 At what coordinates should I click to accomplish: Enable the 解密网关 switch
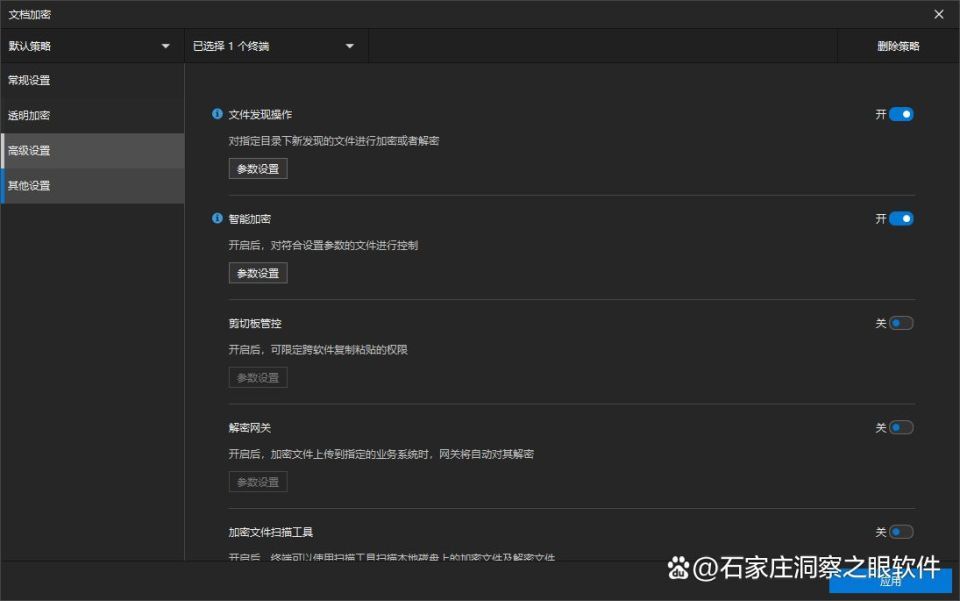901,427
